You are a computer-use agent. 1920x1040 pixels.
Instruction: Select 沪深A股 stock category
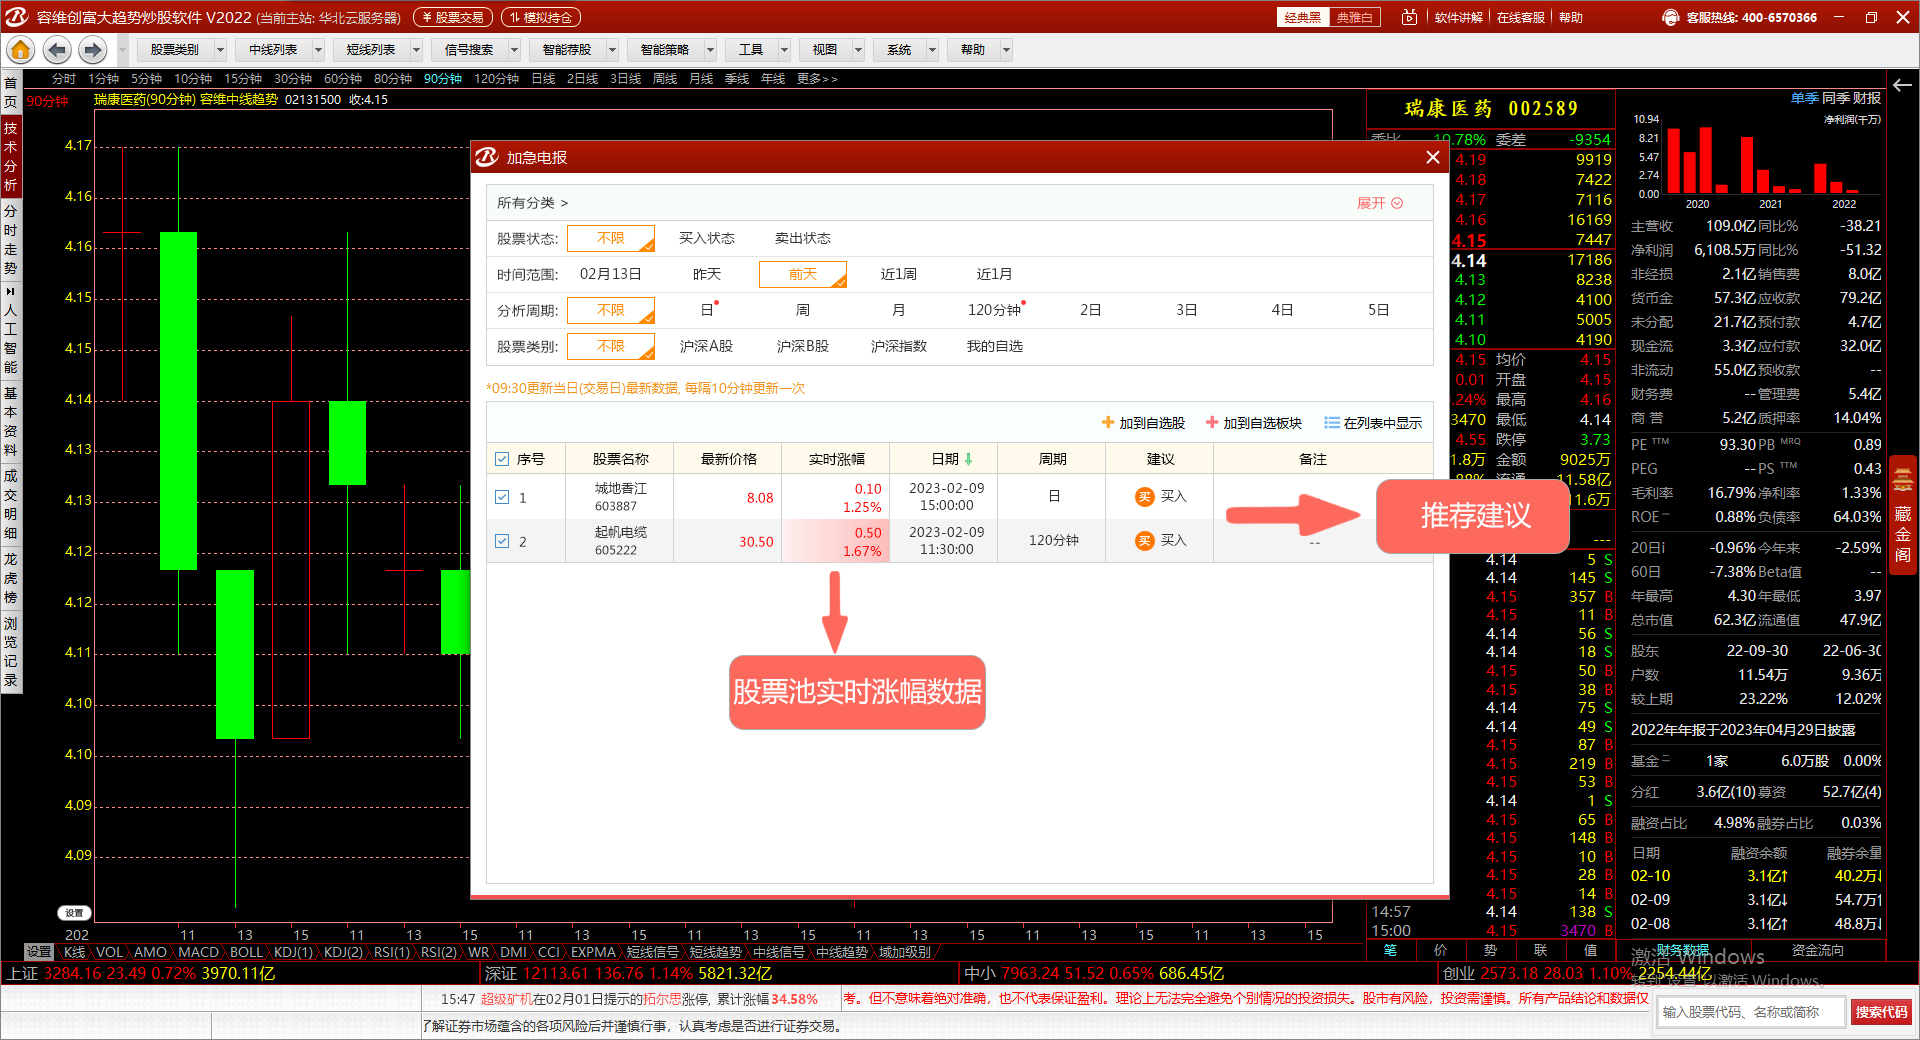pyautogui.click(x=707, y=346)
